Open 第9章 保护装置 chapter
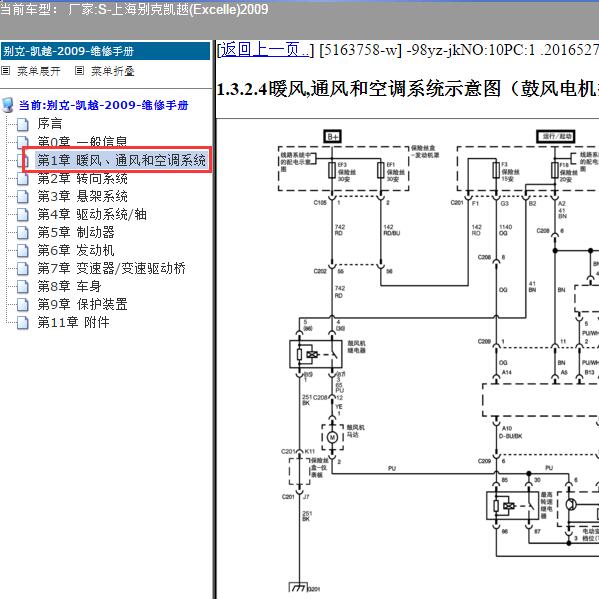This screenshot has width=599, height=599. pos(83,304)
